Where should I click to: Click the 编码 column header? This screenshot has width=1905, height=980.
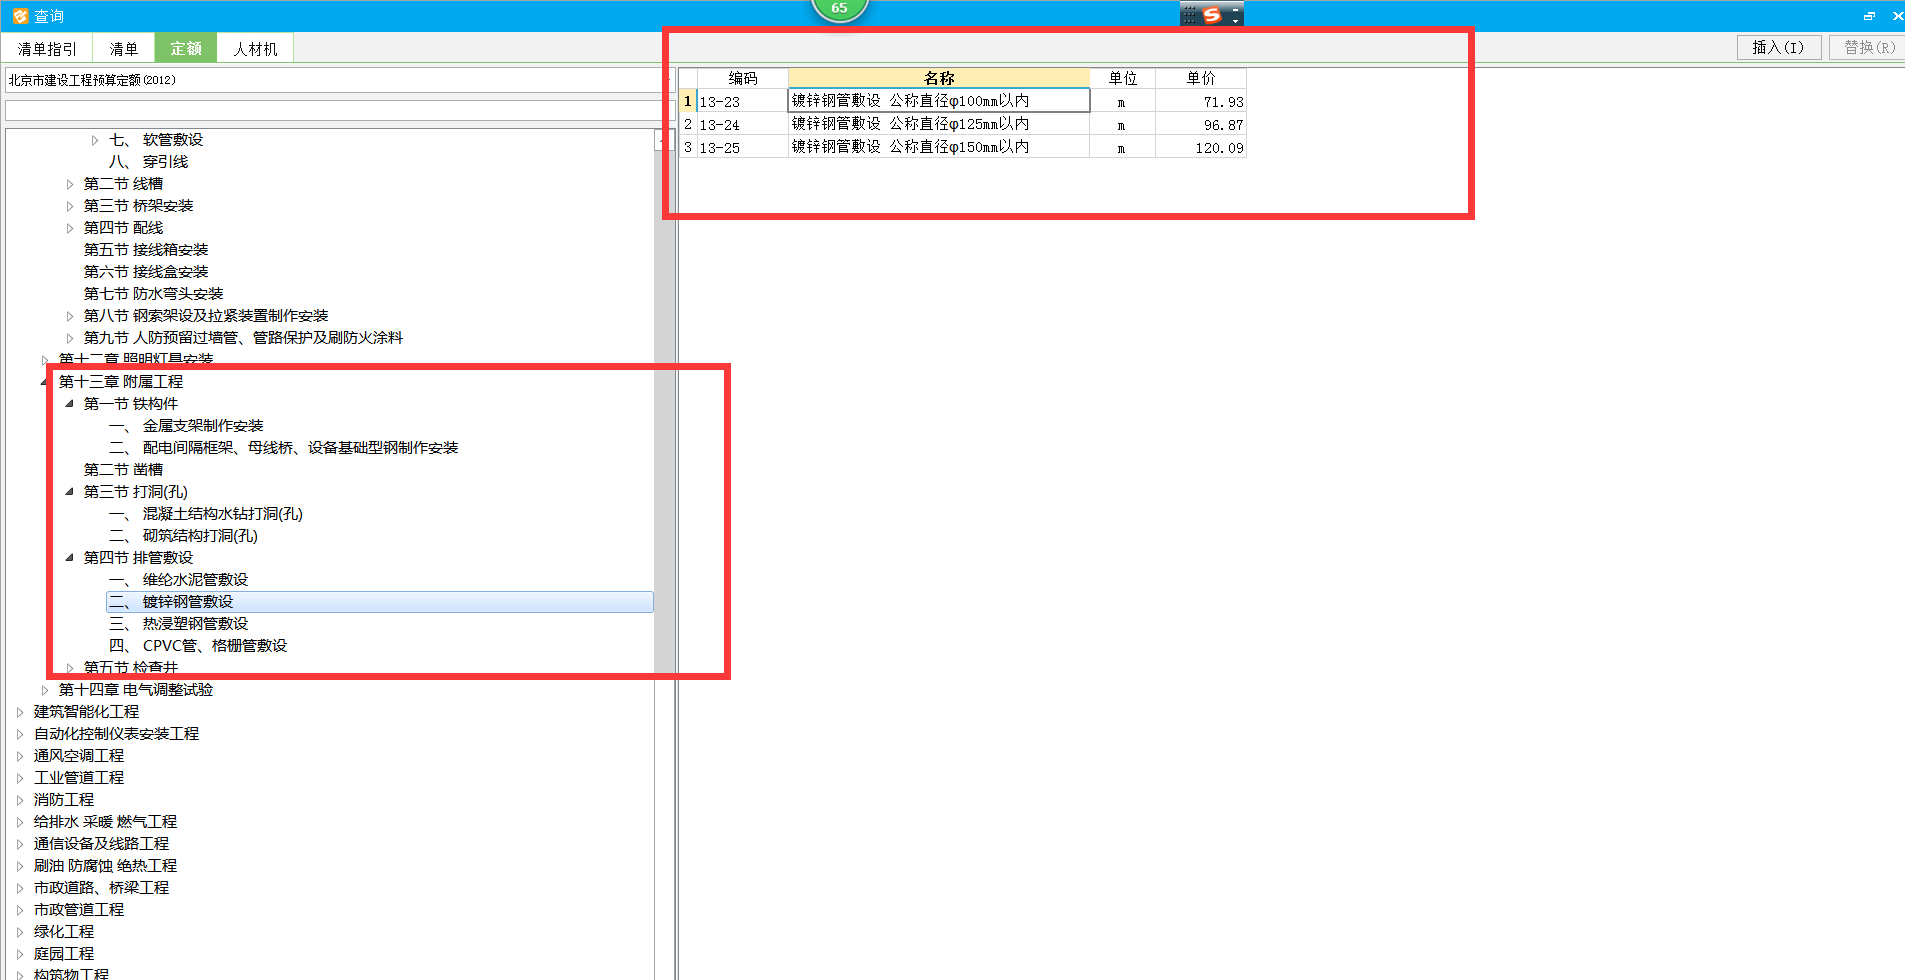coord(742,78)
